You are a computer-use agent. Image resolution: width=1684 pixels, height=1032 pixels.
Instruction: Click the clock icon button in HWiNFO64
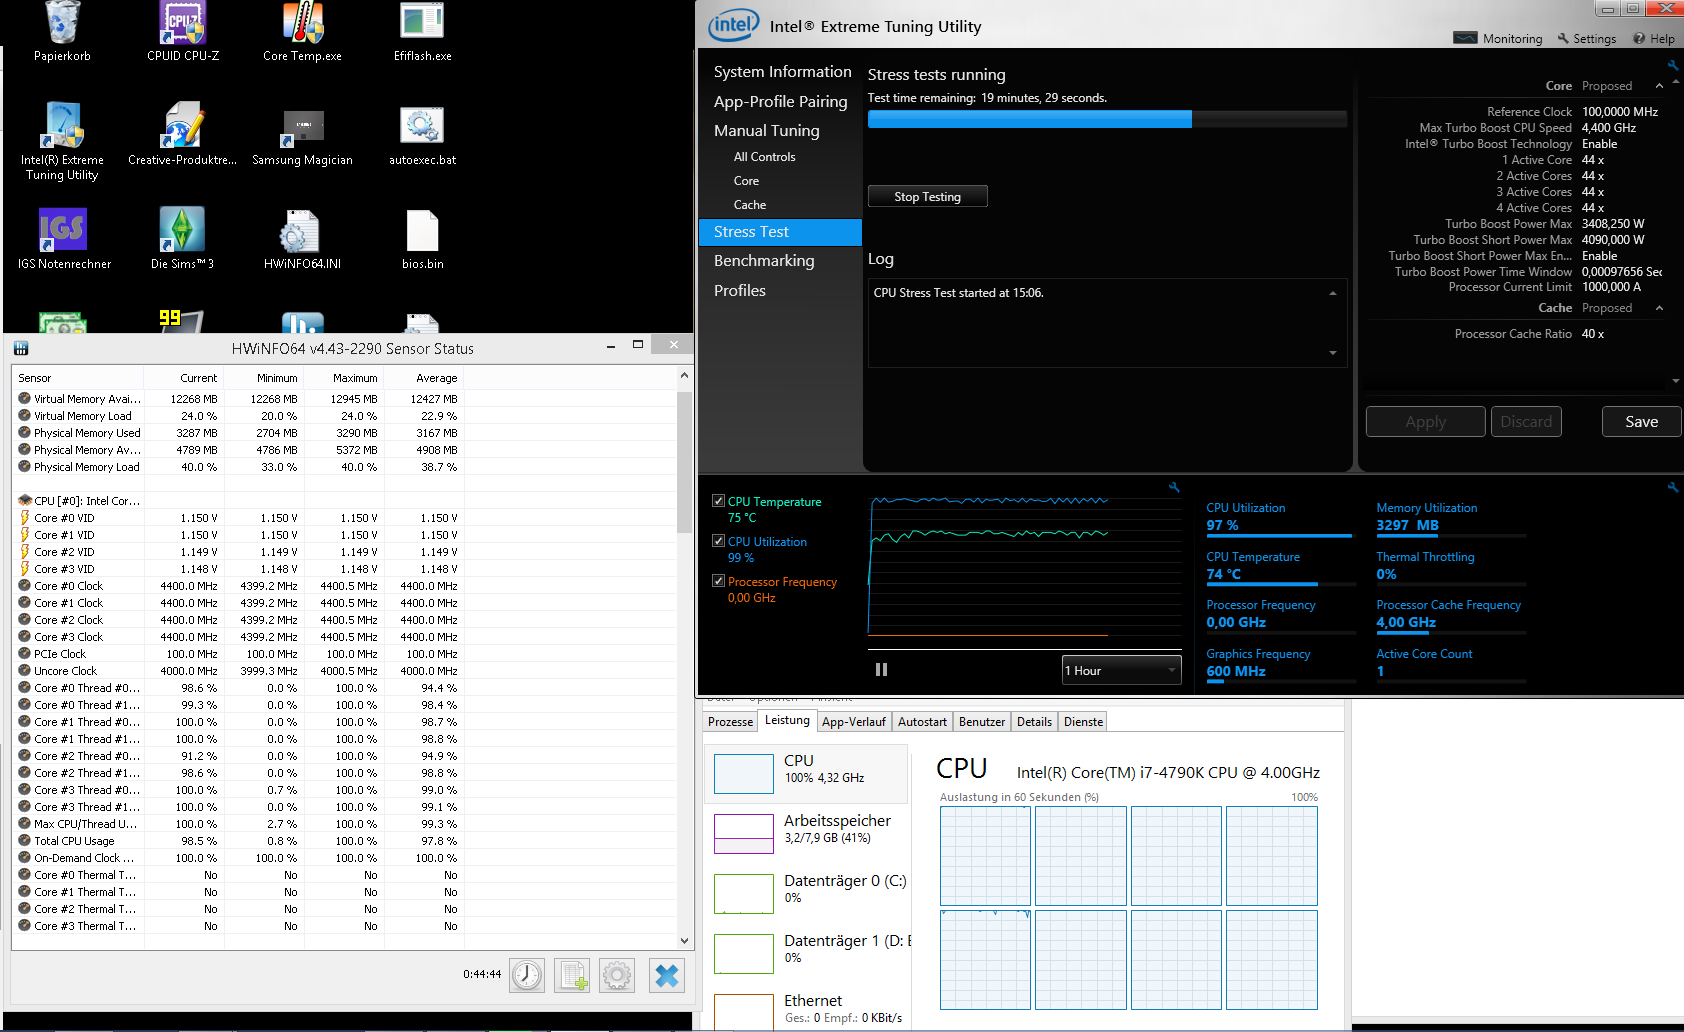527,975
